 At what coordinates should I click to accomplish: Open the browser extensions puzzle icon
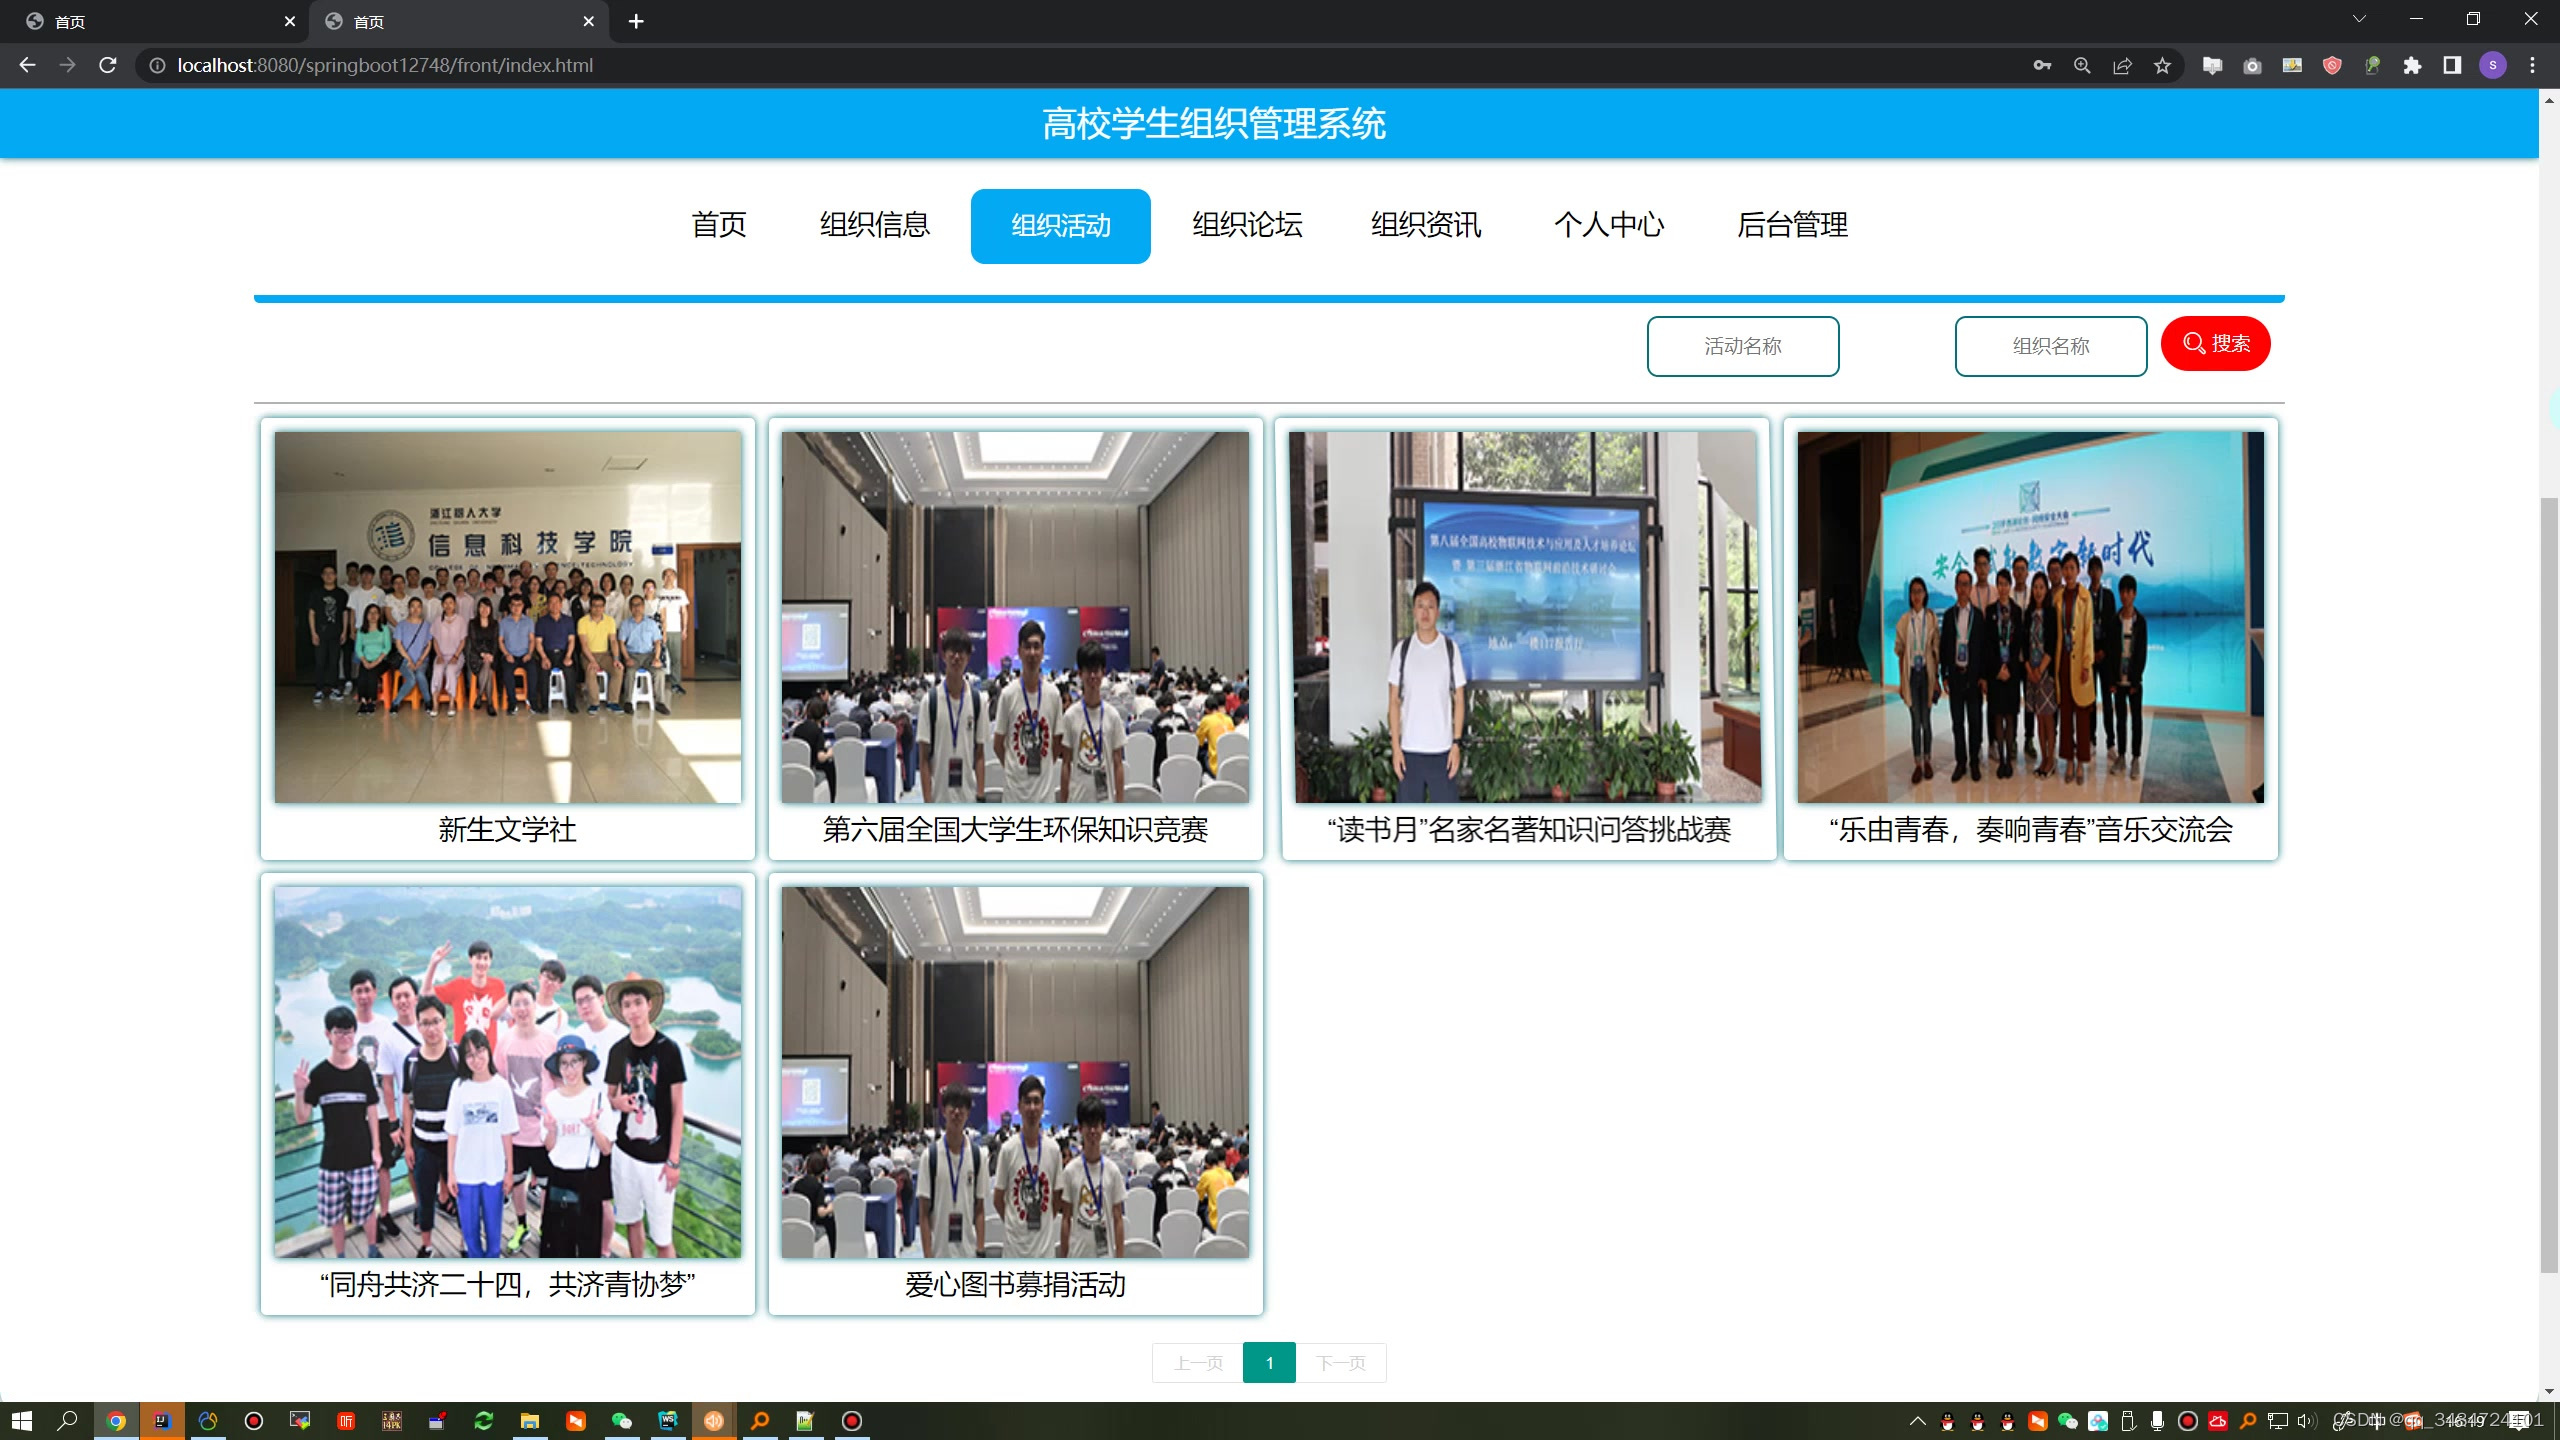pyautogui.click(x=2413, y=65)
